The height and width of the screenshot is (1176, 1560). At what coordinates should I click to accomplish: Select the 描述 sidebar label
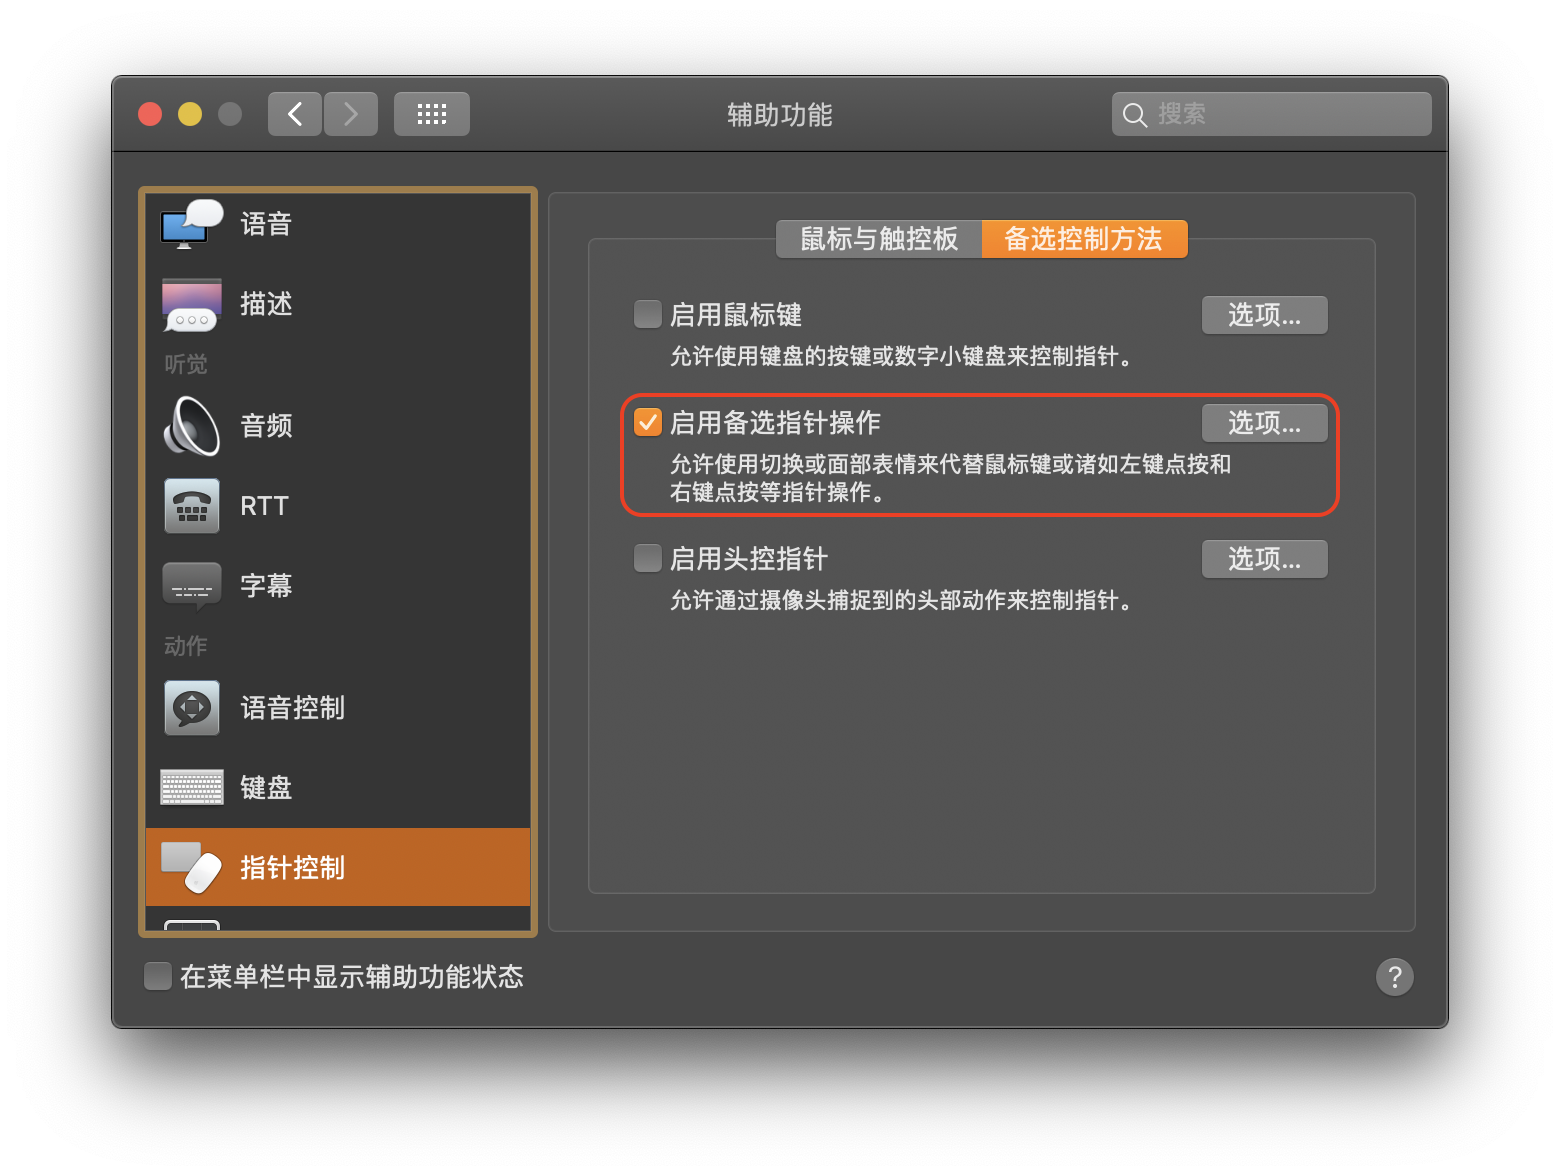(x=266, y=304)
